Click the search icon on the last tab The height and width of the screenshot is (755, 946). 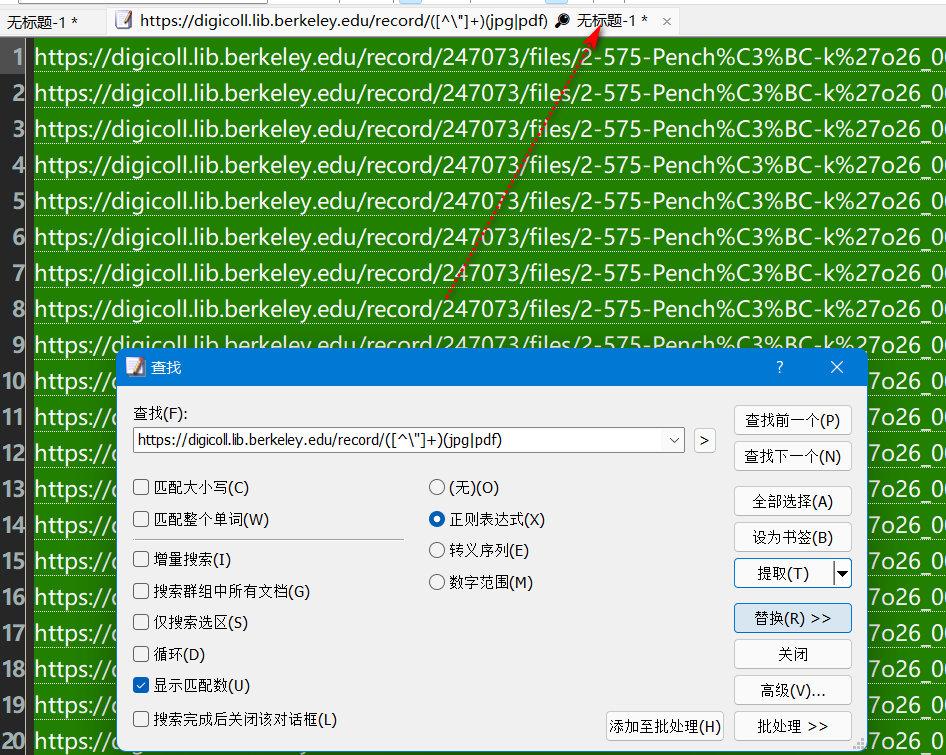(x=562, y=20)
